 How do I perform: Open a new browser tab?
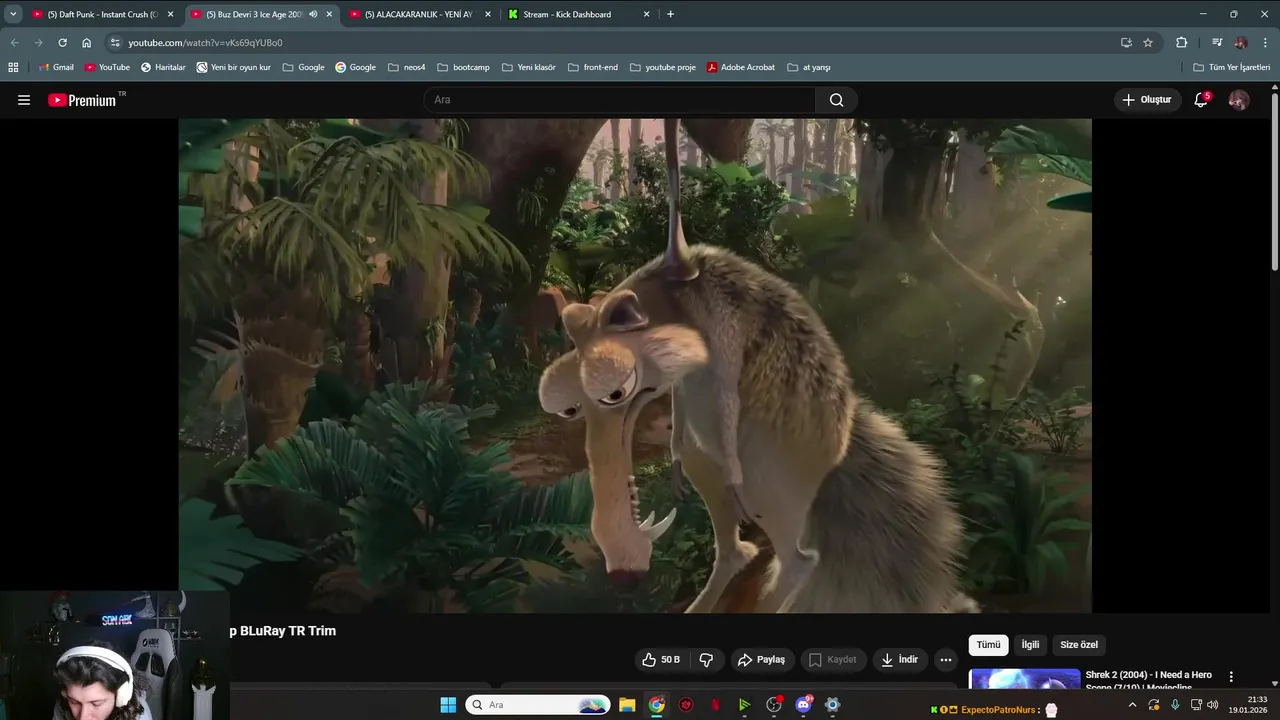670,14
